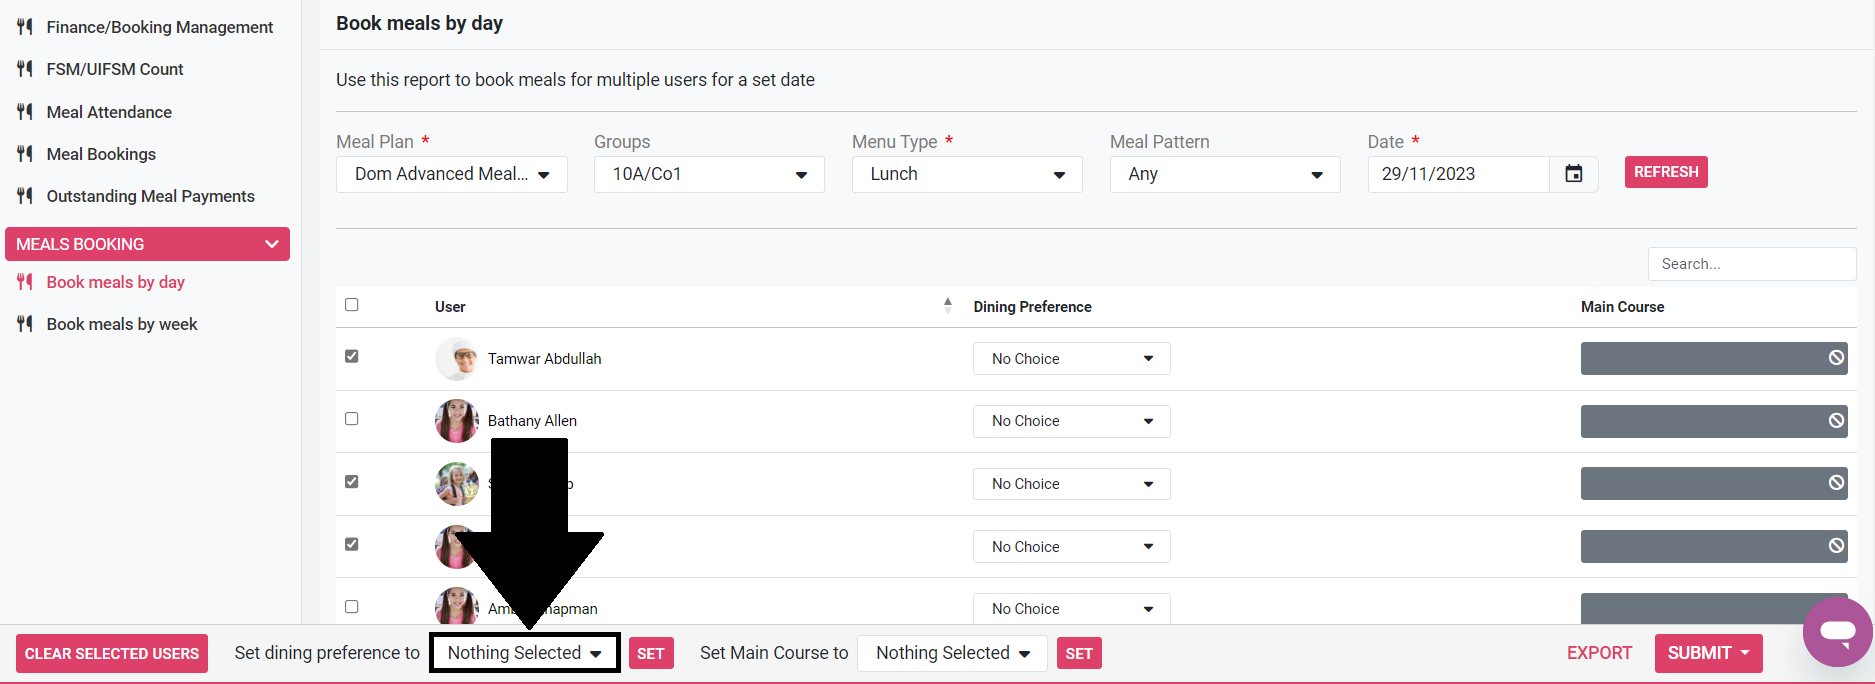The image size is (1875, 684).
Task: Click the fork icon beside Book meals by week
Action: click(25, 324)
